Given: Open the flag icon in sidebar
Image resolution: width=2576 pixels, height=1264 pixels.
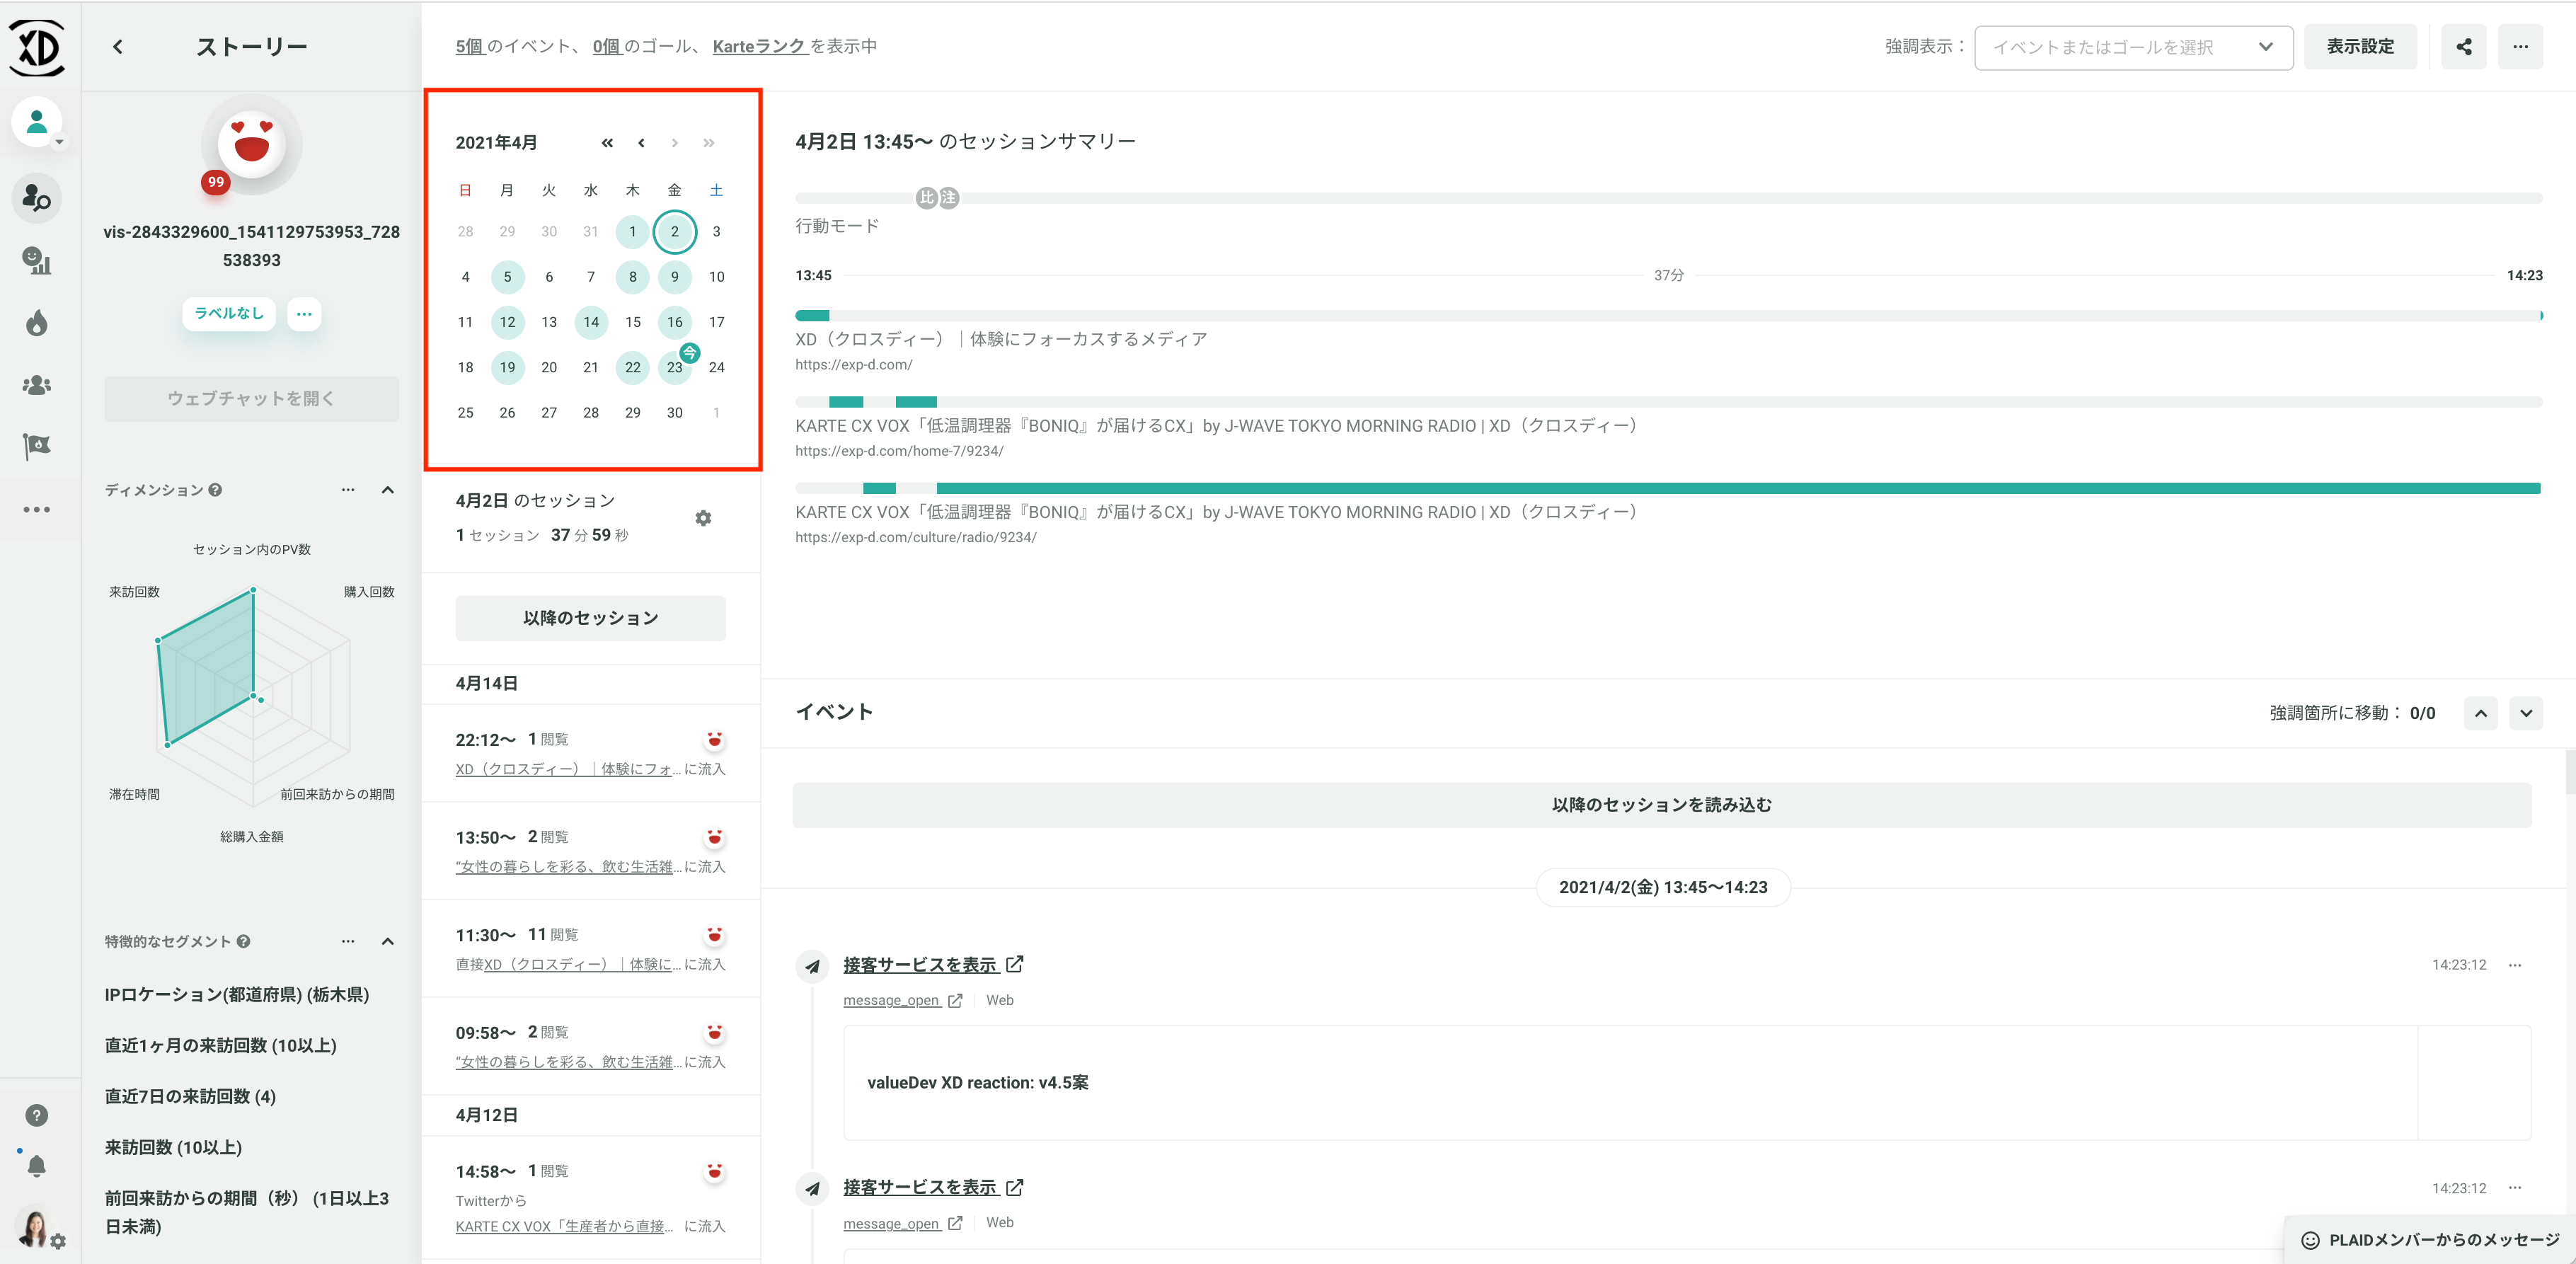Looking at the screenshot, I should tap(37, 446).
